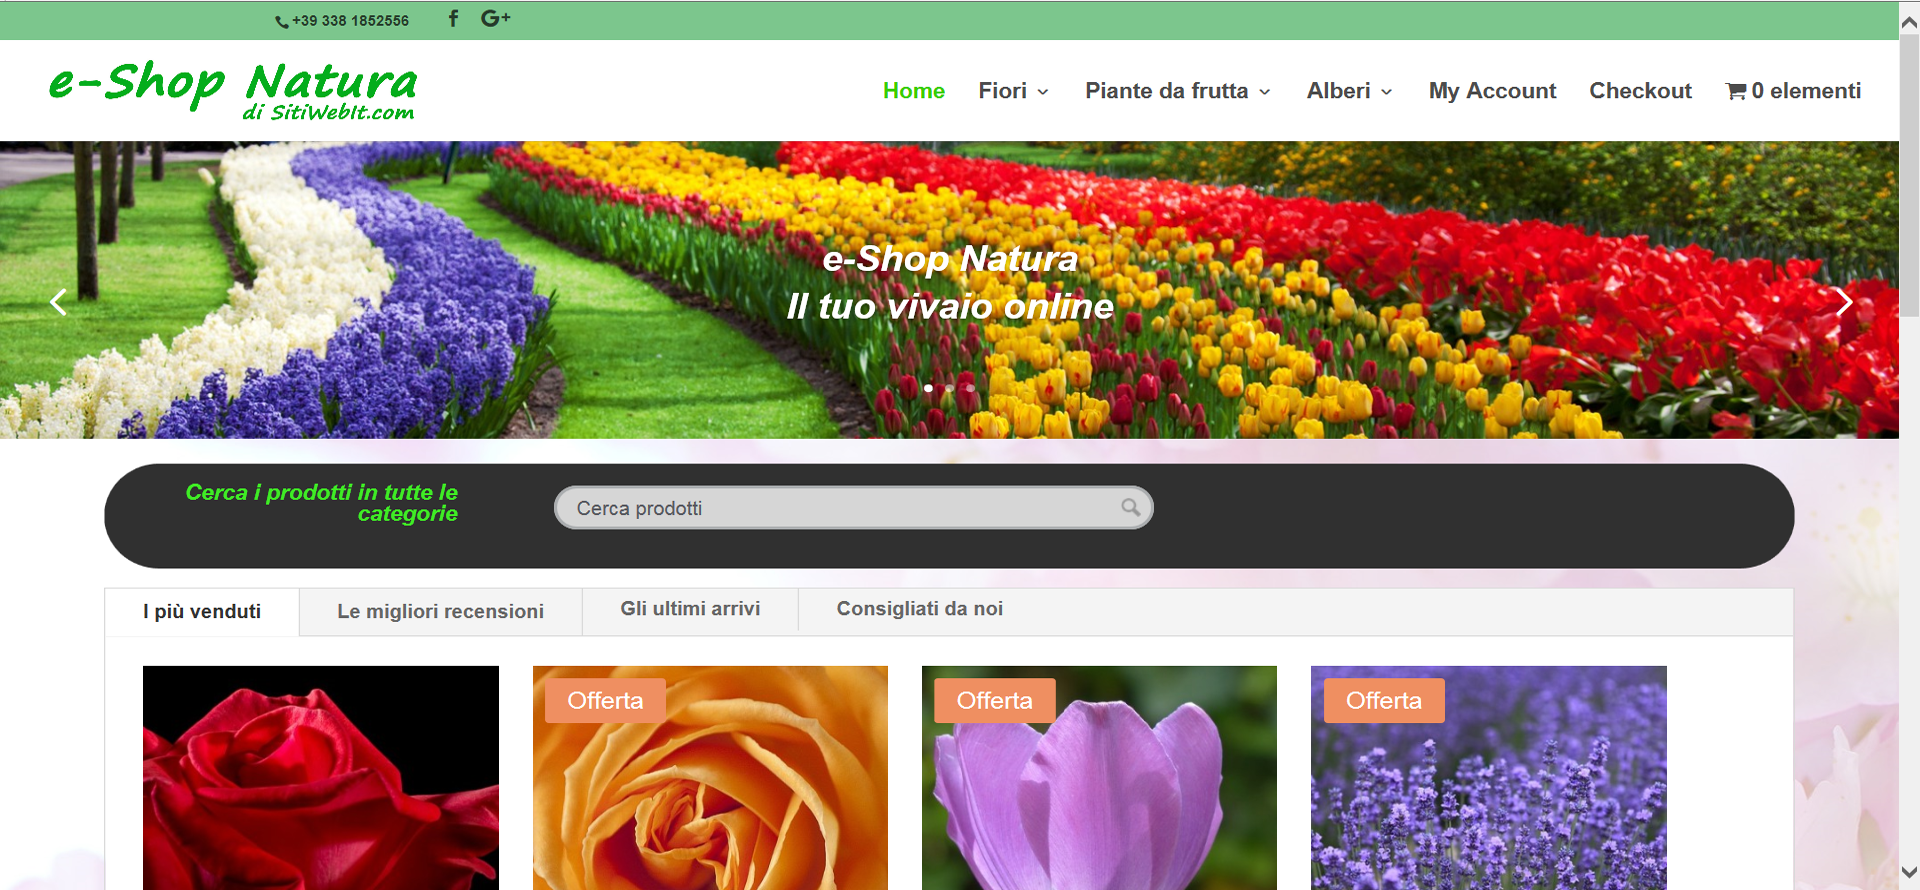
Task: Expand the Piante da frutta menu
Action: point(1177,91)
